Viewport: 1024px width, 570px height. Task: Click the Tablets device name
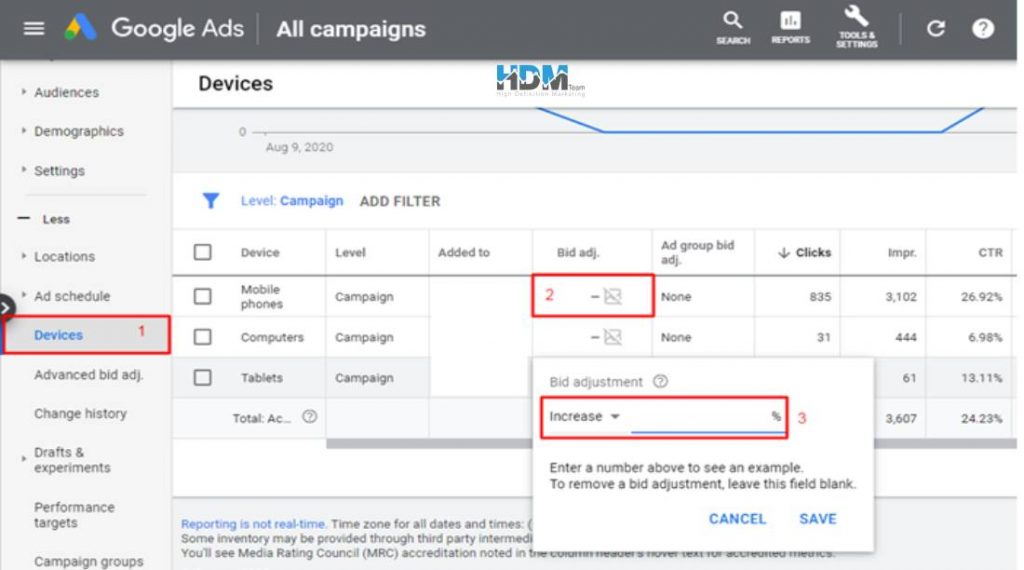tap(261, 377)
